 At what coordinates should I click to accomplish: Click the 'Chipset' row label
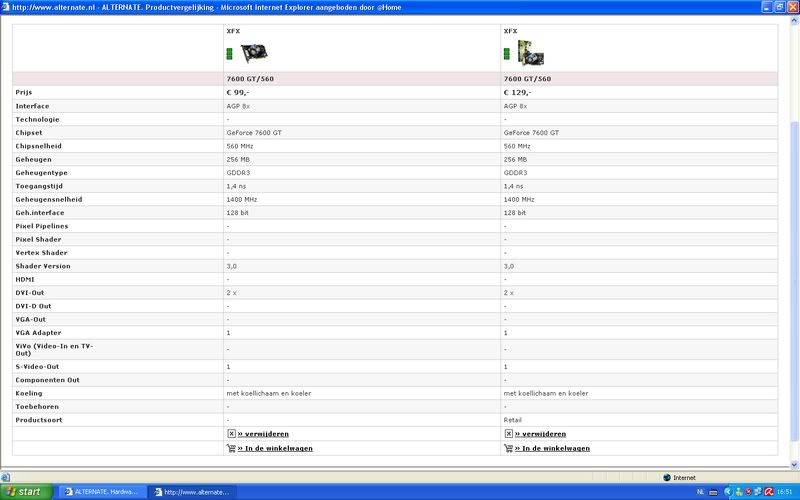(x=29, y=133)
